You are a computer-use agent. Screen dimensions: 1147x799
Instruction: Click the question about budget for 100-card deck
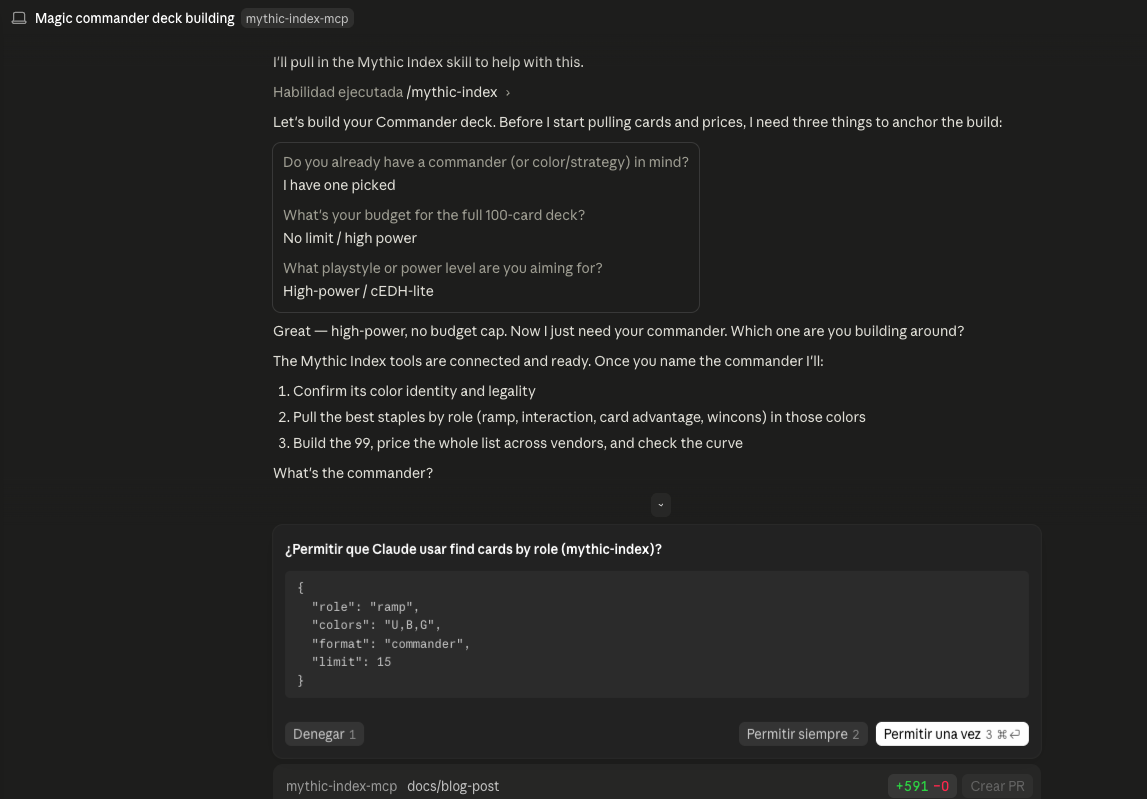point(434,215)
